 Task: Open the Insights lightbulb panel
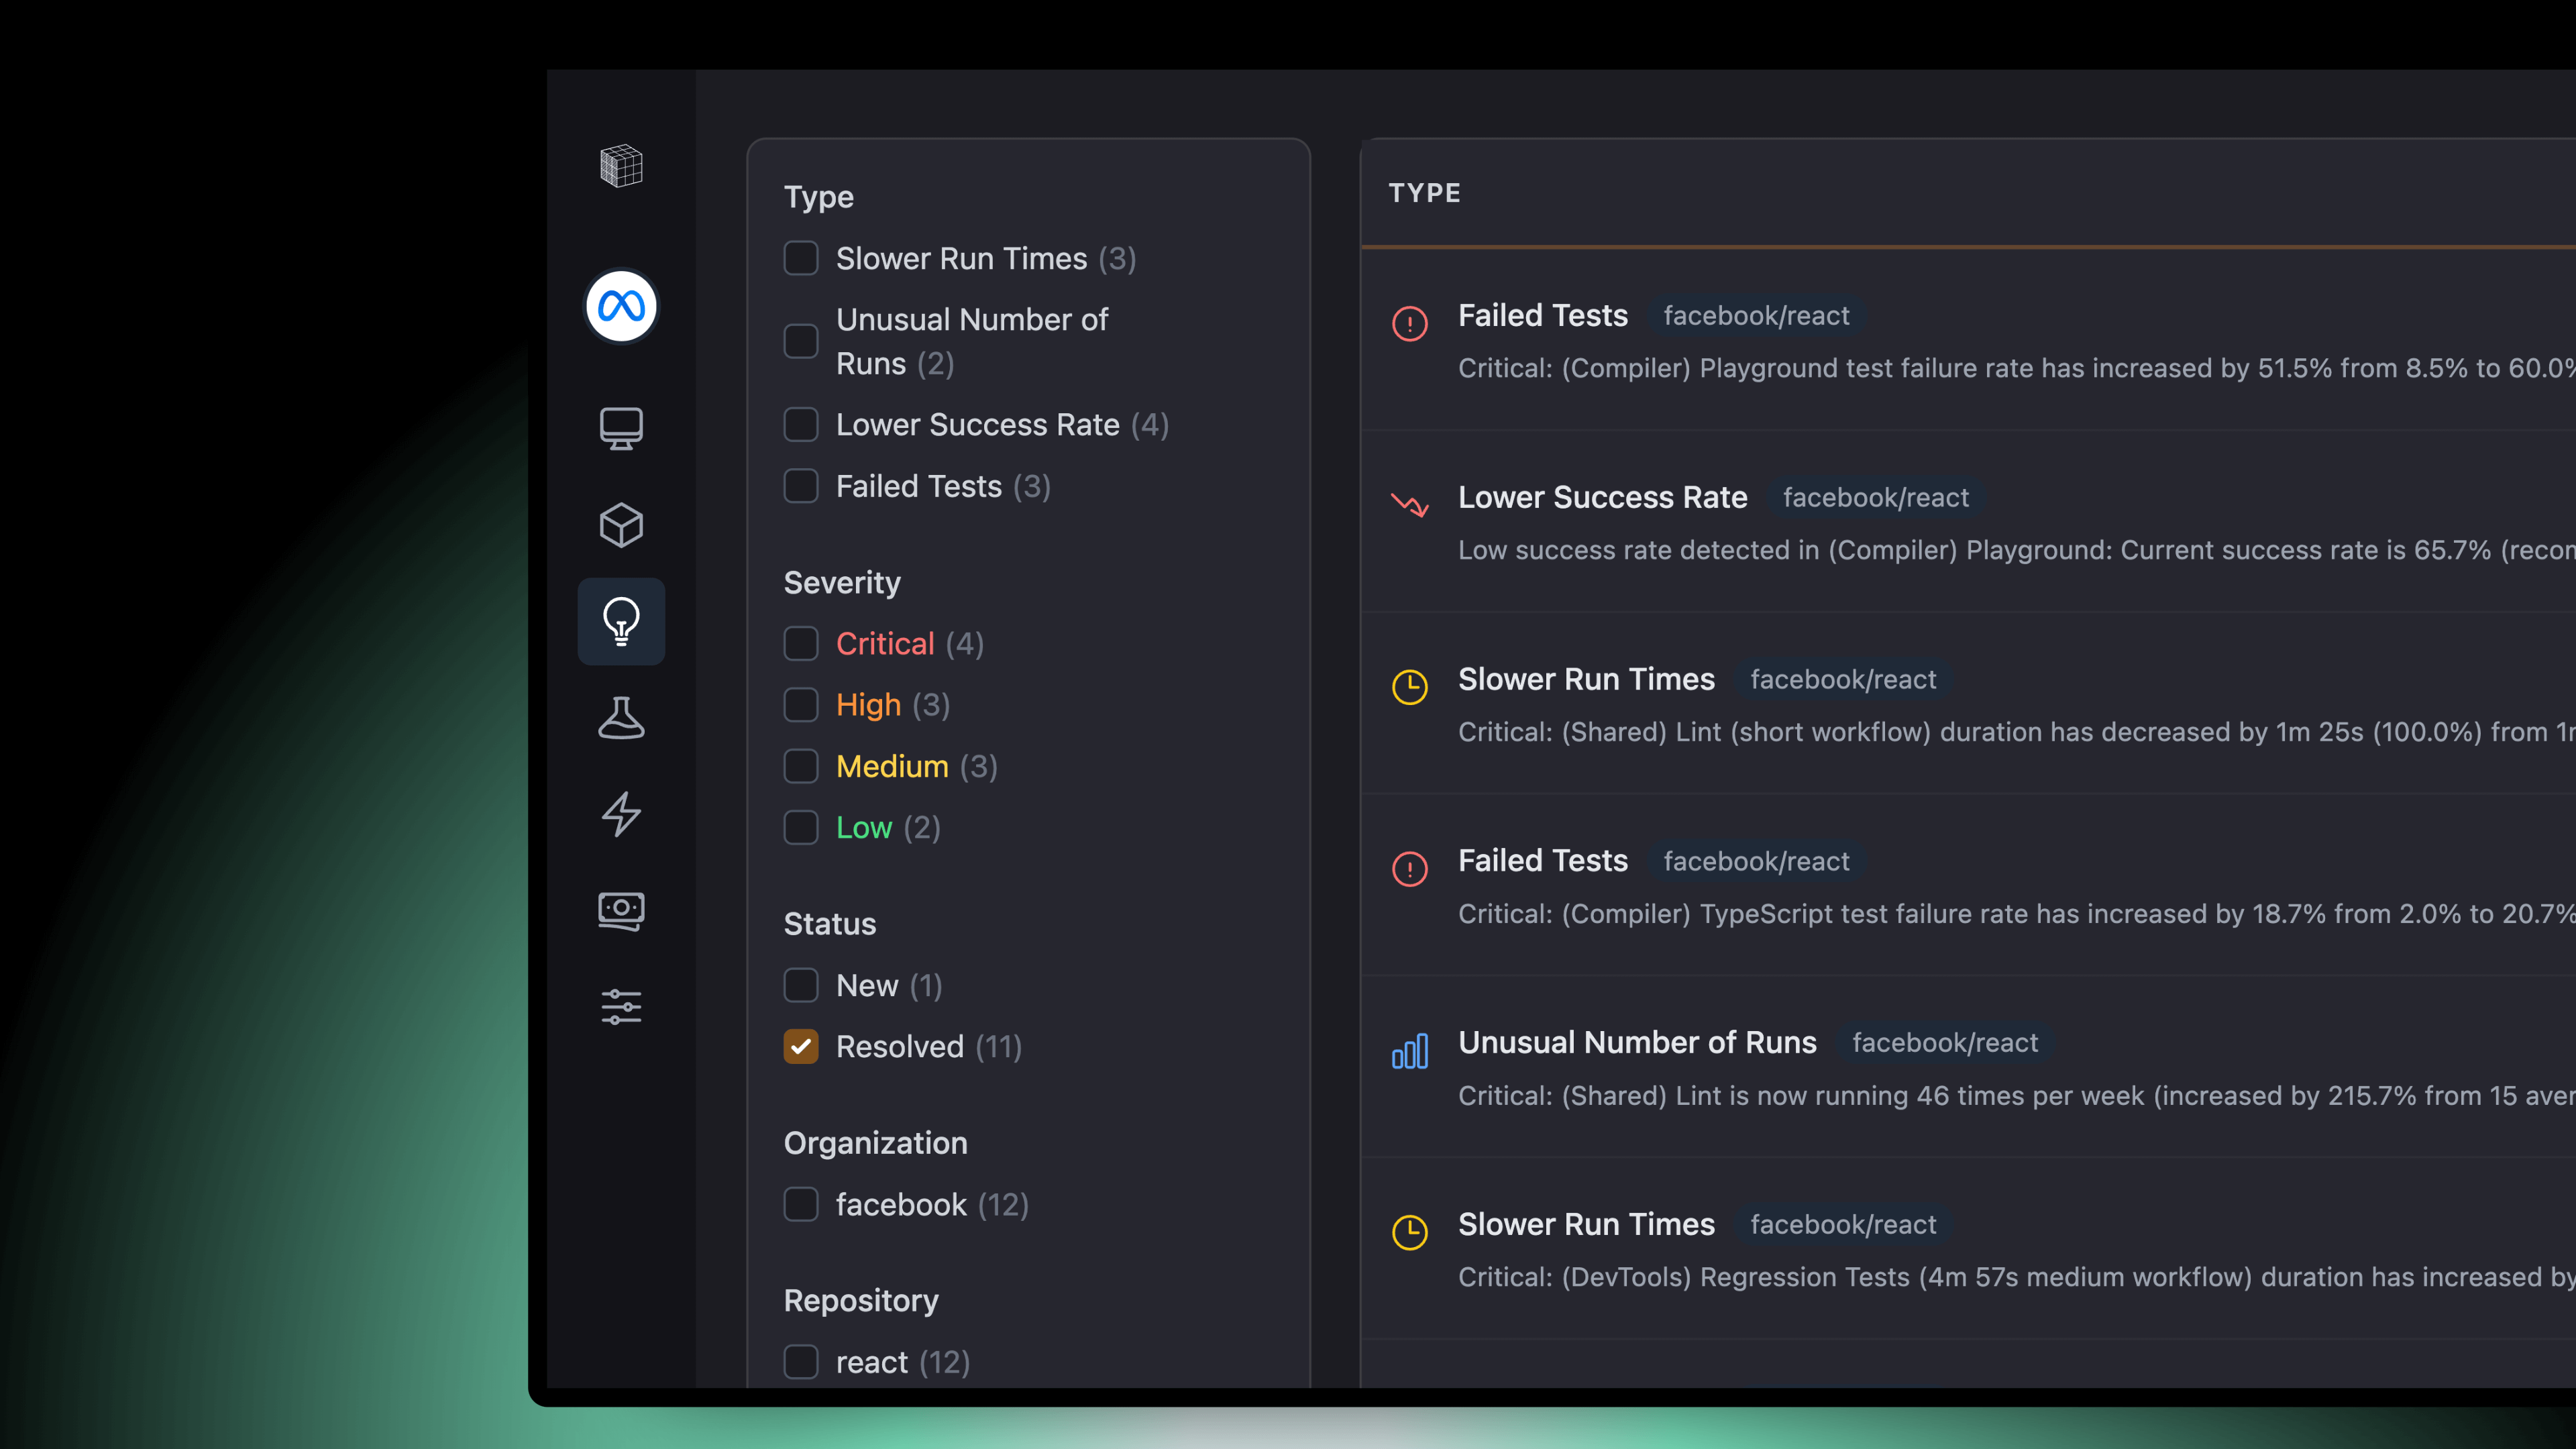[621, 621]
